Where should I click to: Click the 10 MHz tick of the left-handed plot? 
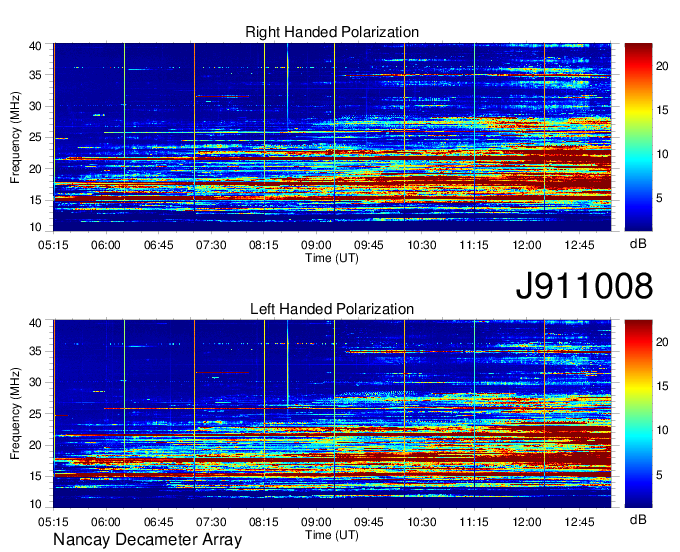(35, 504)
